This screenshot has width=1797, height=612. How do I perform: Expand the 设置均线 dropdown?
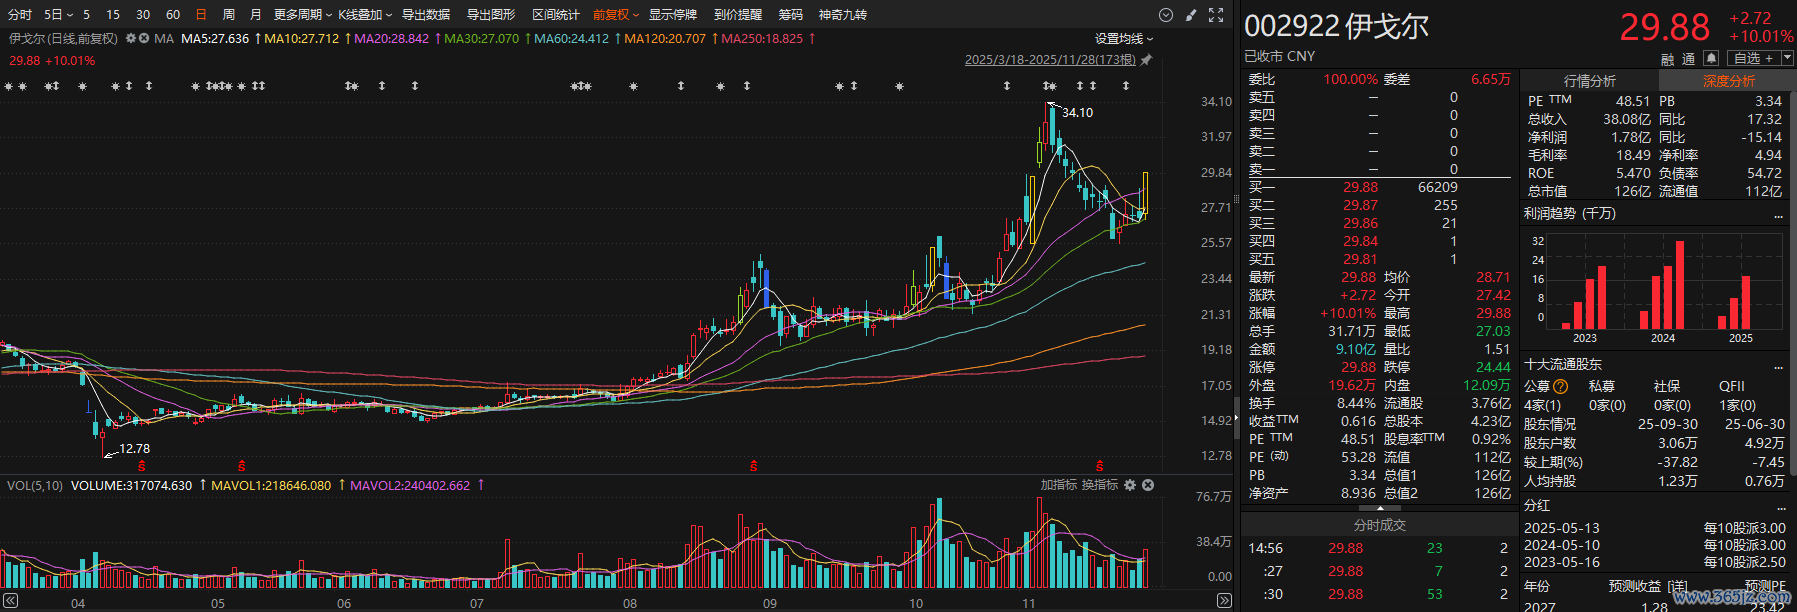pyautogui.click(x=1123, y=39)
